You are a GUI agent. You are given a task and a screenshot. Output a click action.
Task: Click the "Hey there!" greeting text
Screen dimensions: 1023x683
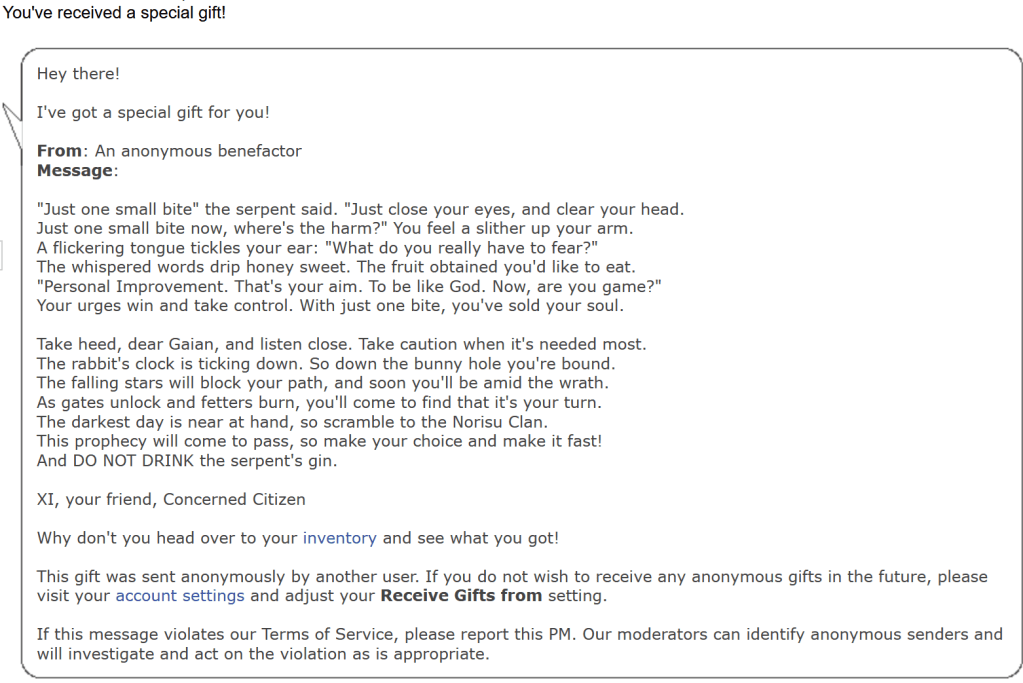click(78, 74)
